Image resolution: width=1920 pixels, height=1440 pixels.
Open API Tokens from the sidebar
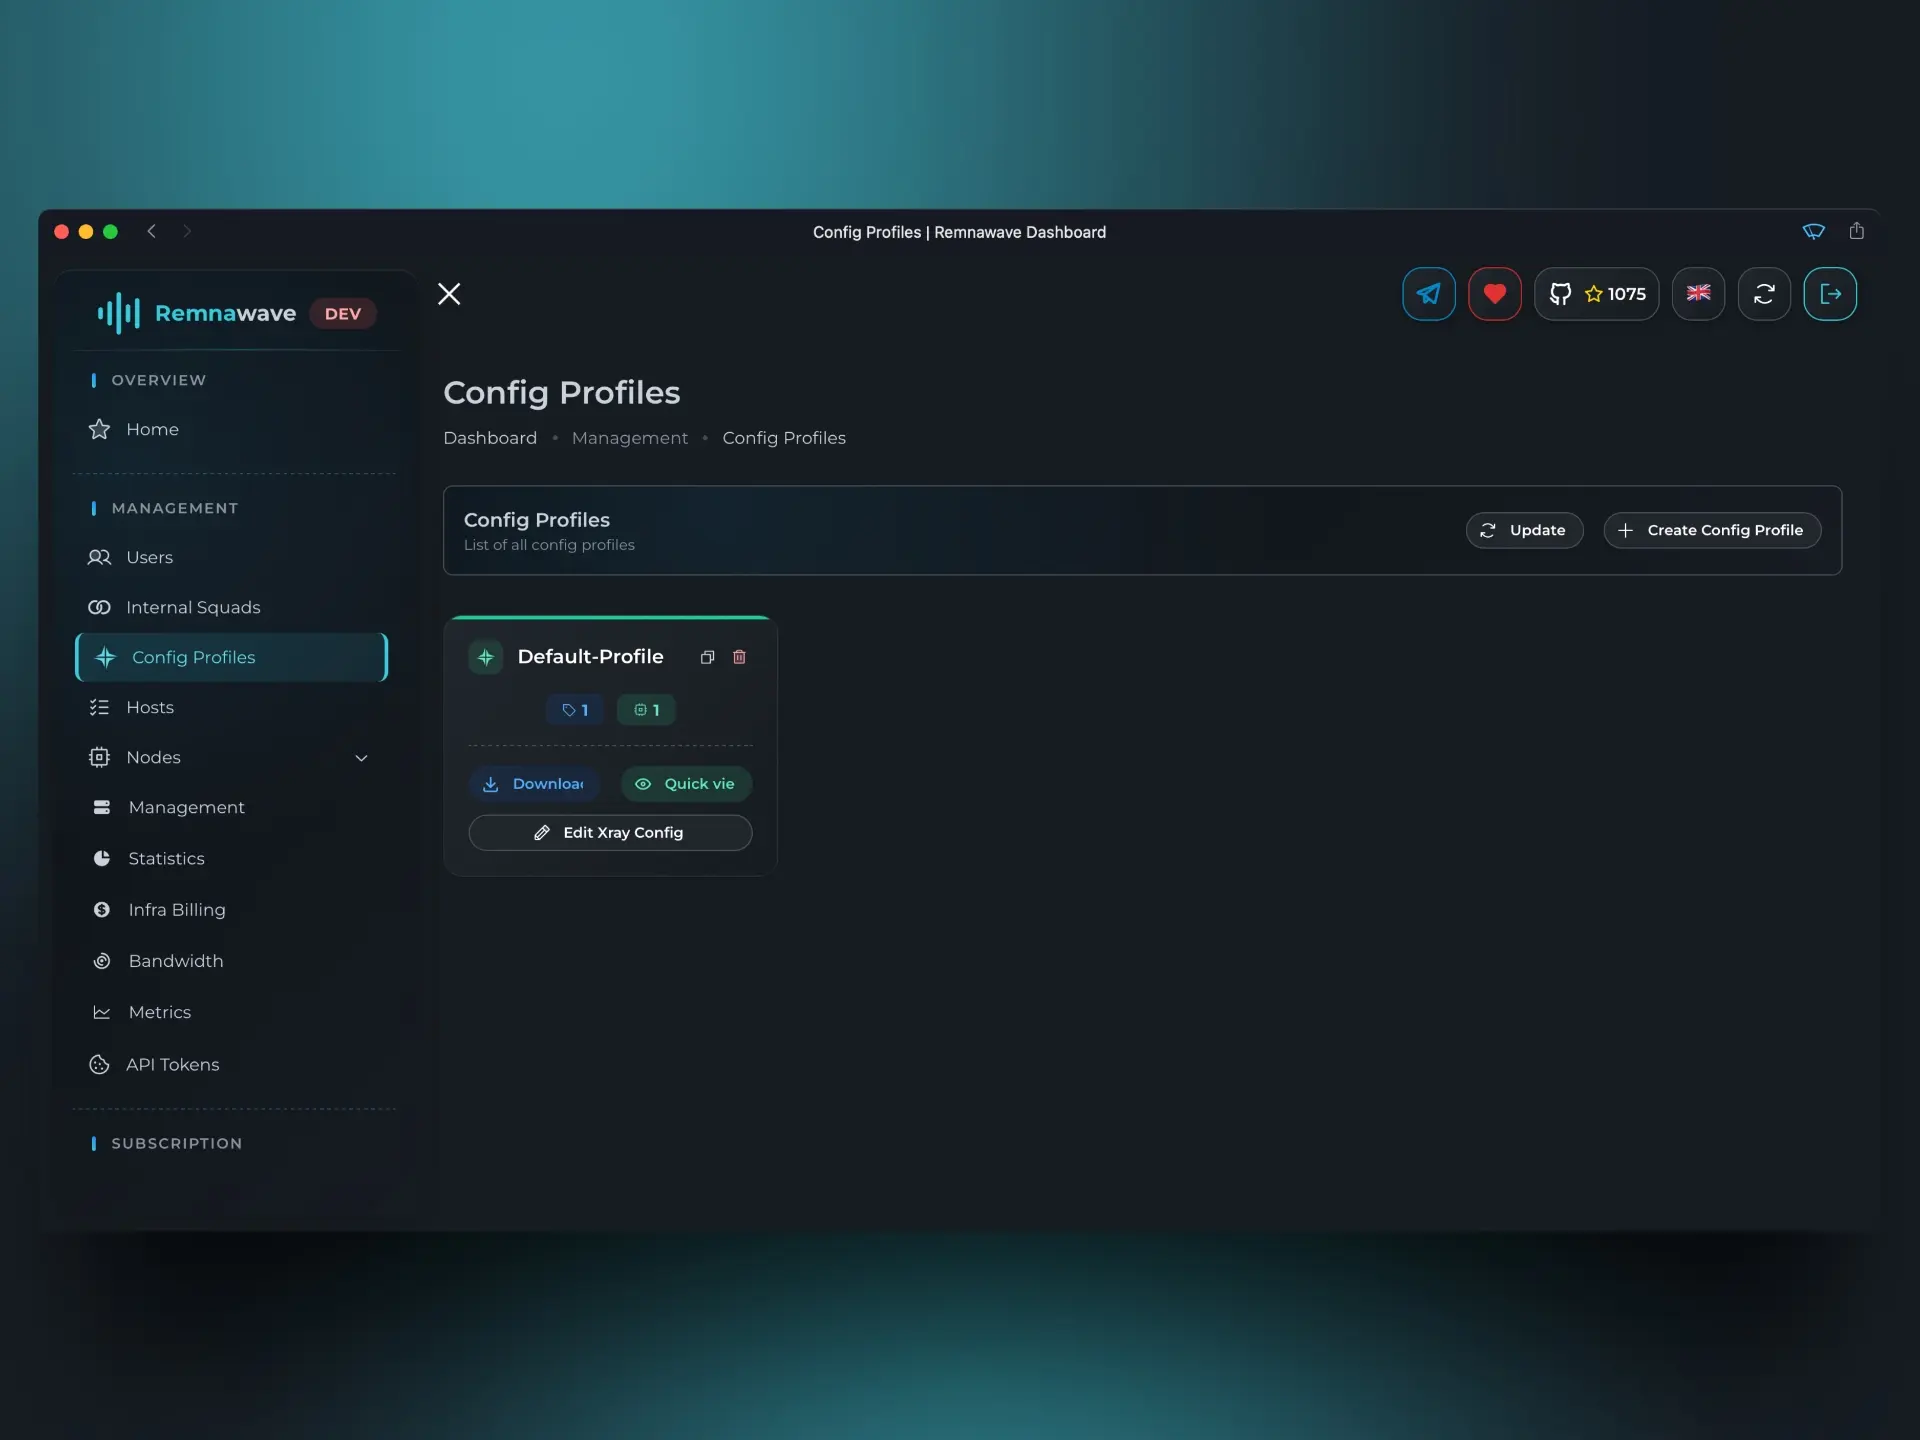pos(174,1064)
